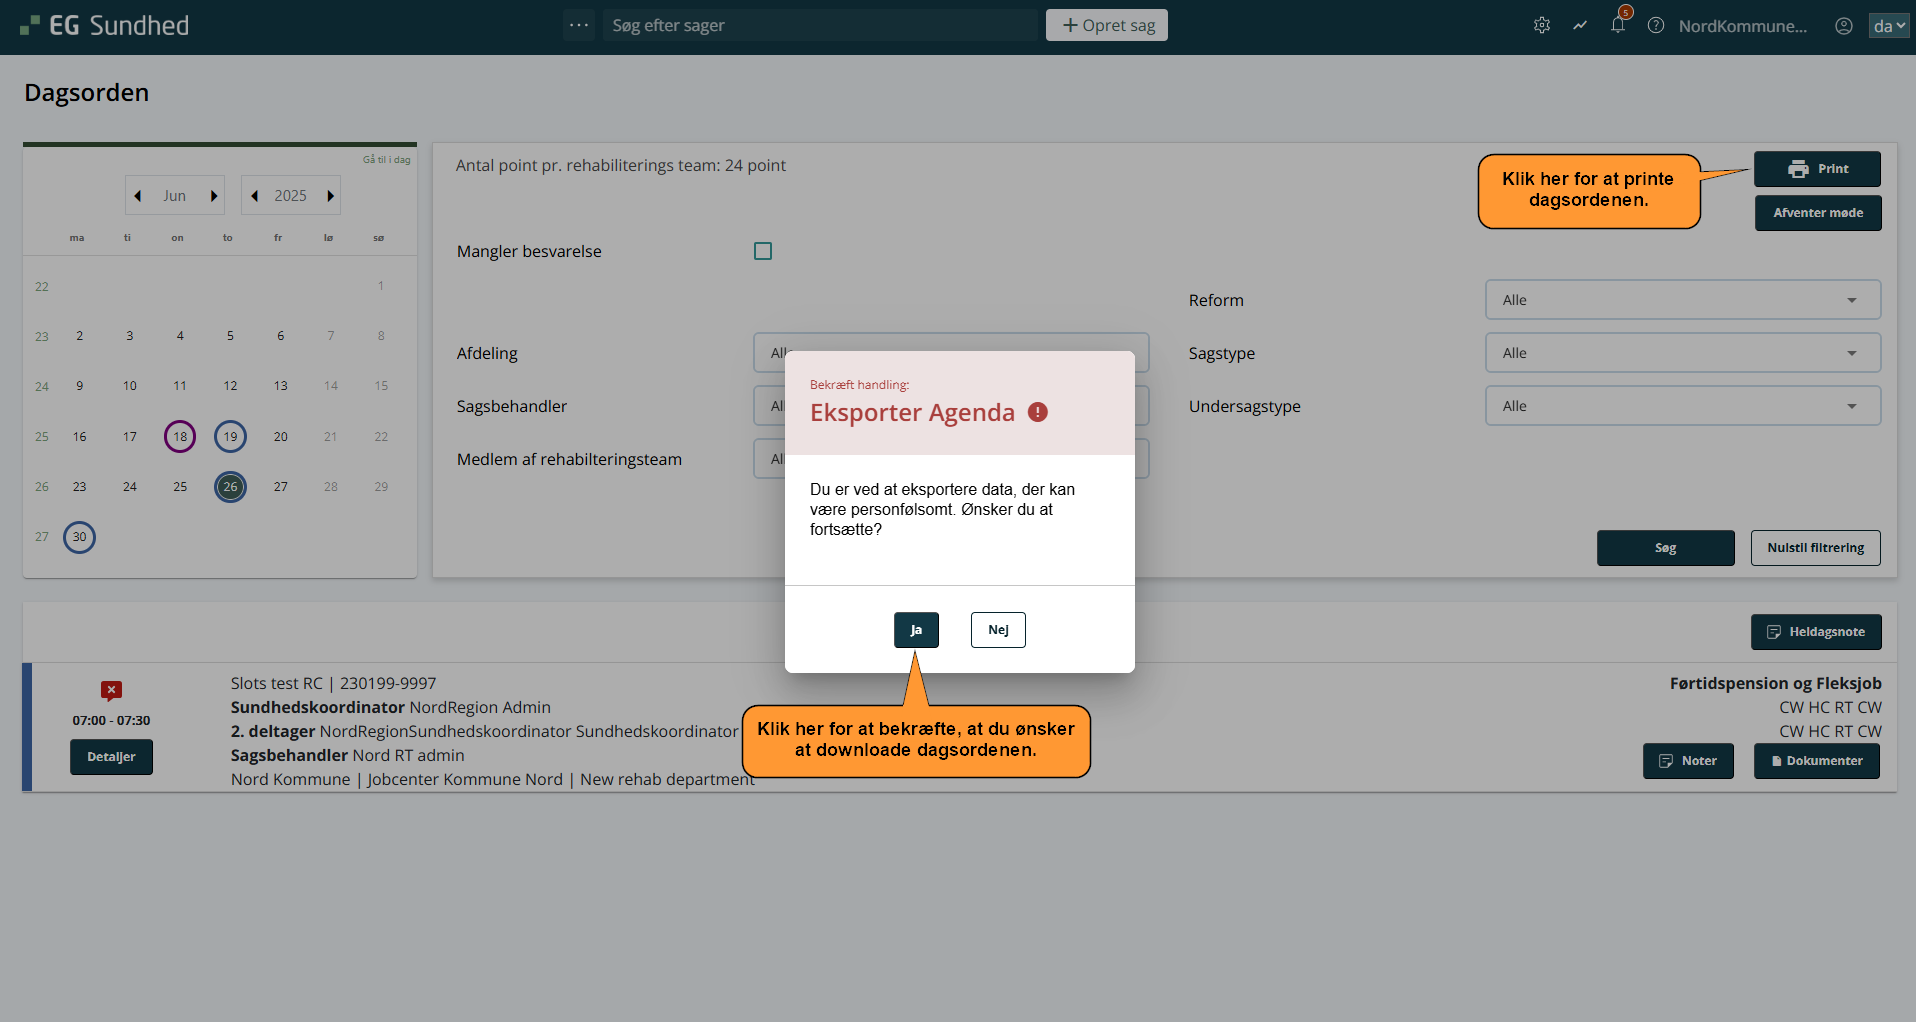Open the notifications bell
Viewport: 1916px width, 1022px height.
coord(1618,25)
